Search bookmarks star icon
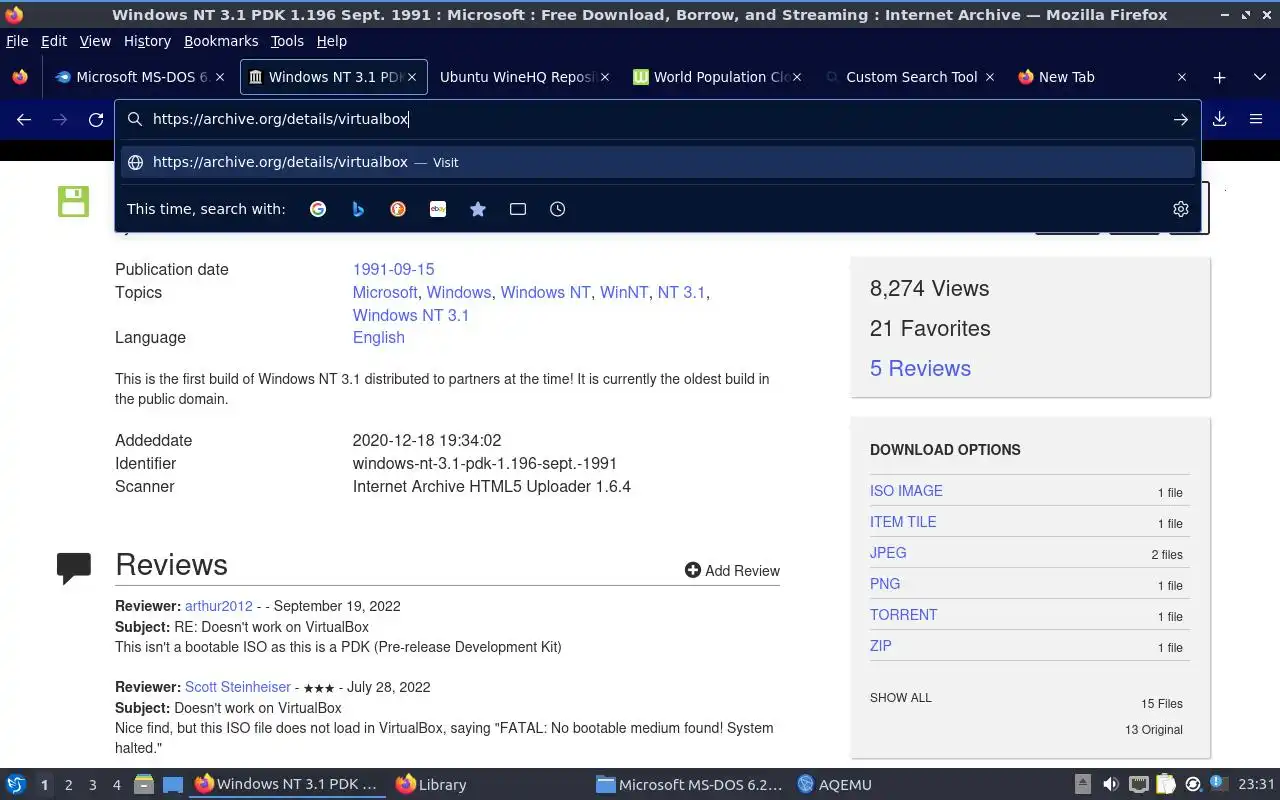 point(478,209)
